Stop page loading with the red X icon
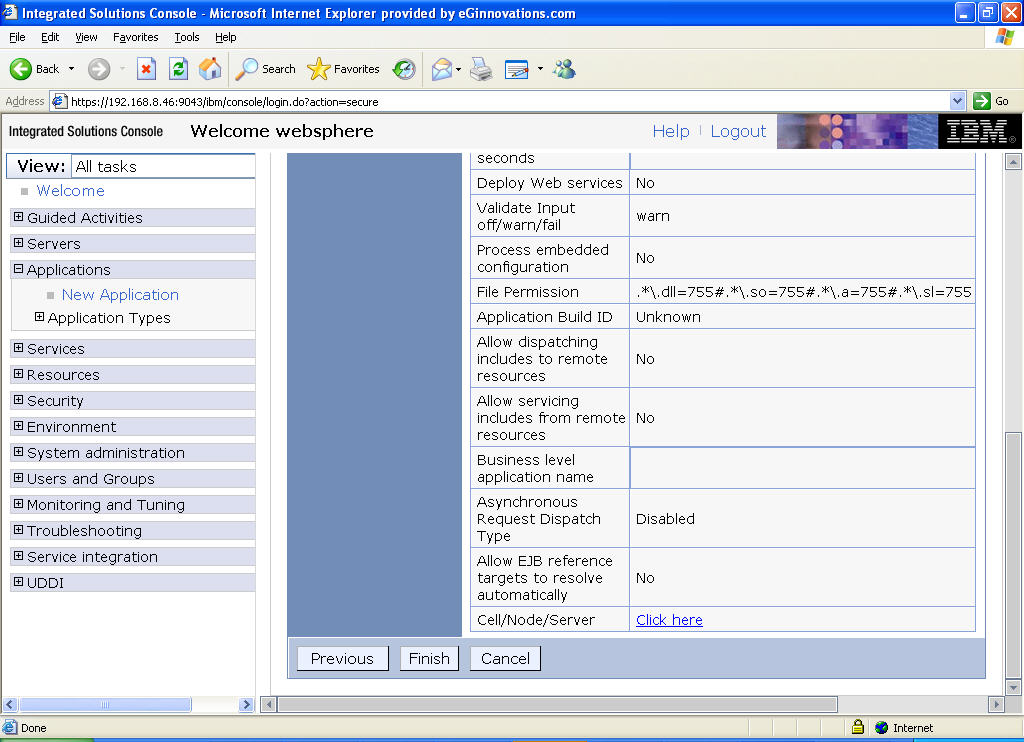 pos(146,69)
